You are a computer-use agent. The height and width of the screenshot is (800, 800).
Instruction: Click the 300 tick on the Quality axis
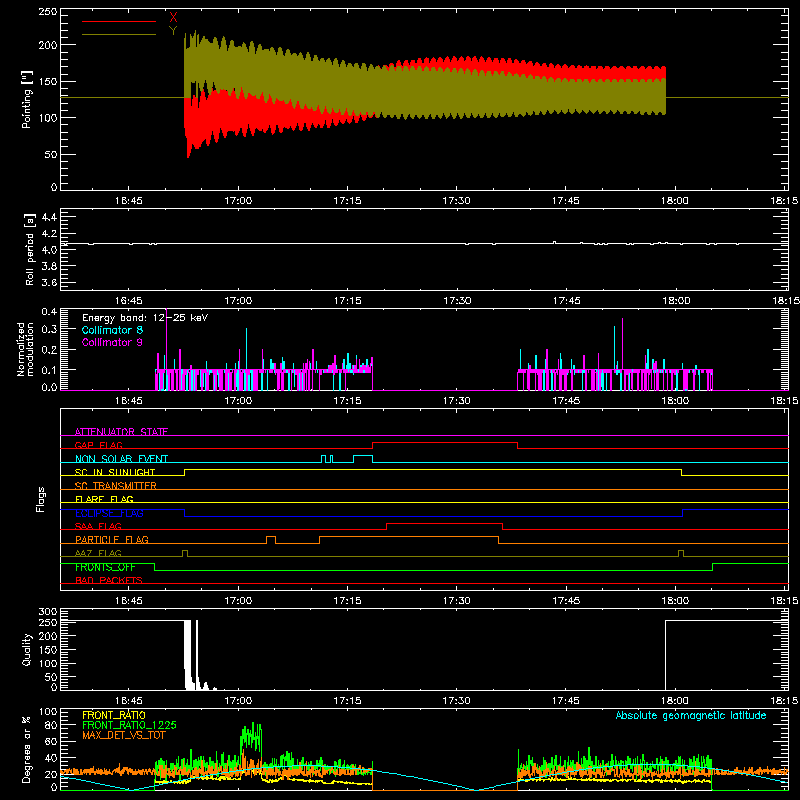pos(48,612)
